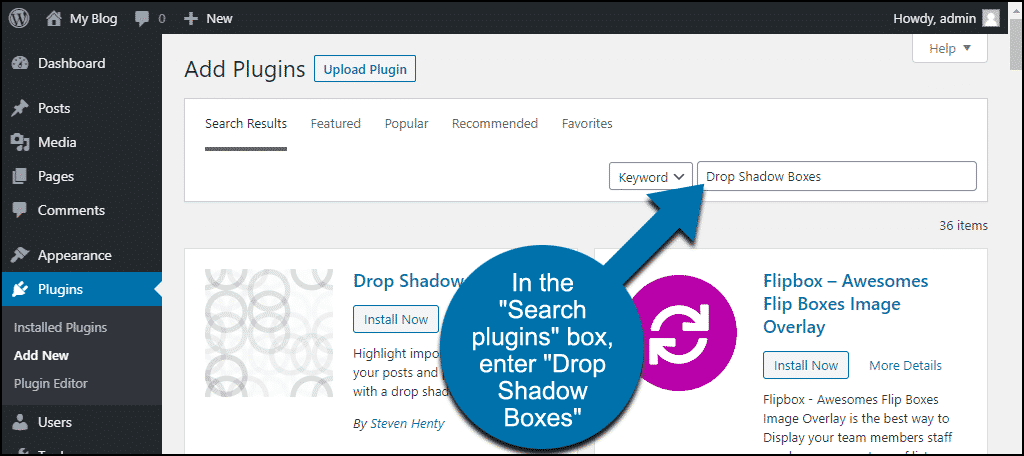Click the Dashboard gauge icon
1024x456 pixels.
[x=20, y=63]
